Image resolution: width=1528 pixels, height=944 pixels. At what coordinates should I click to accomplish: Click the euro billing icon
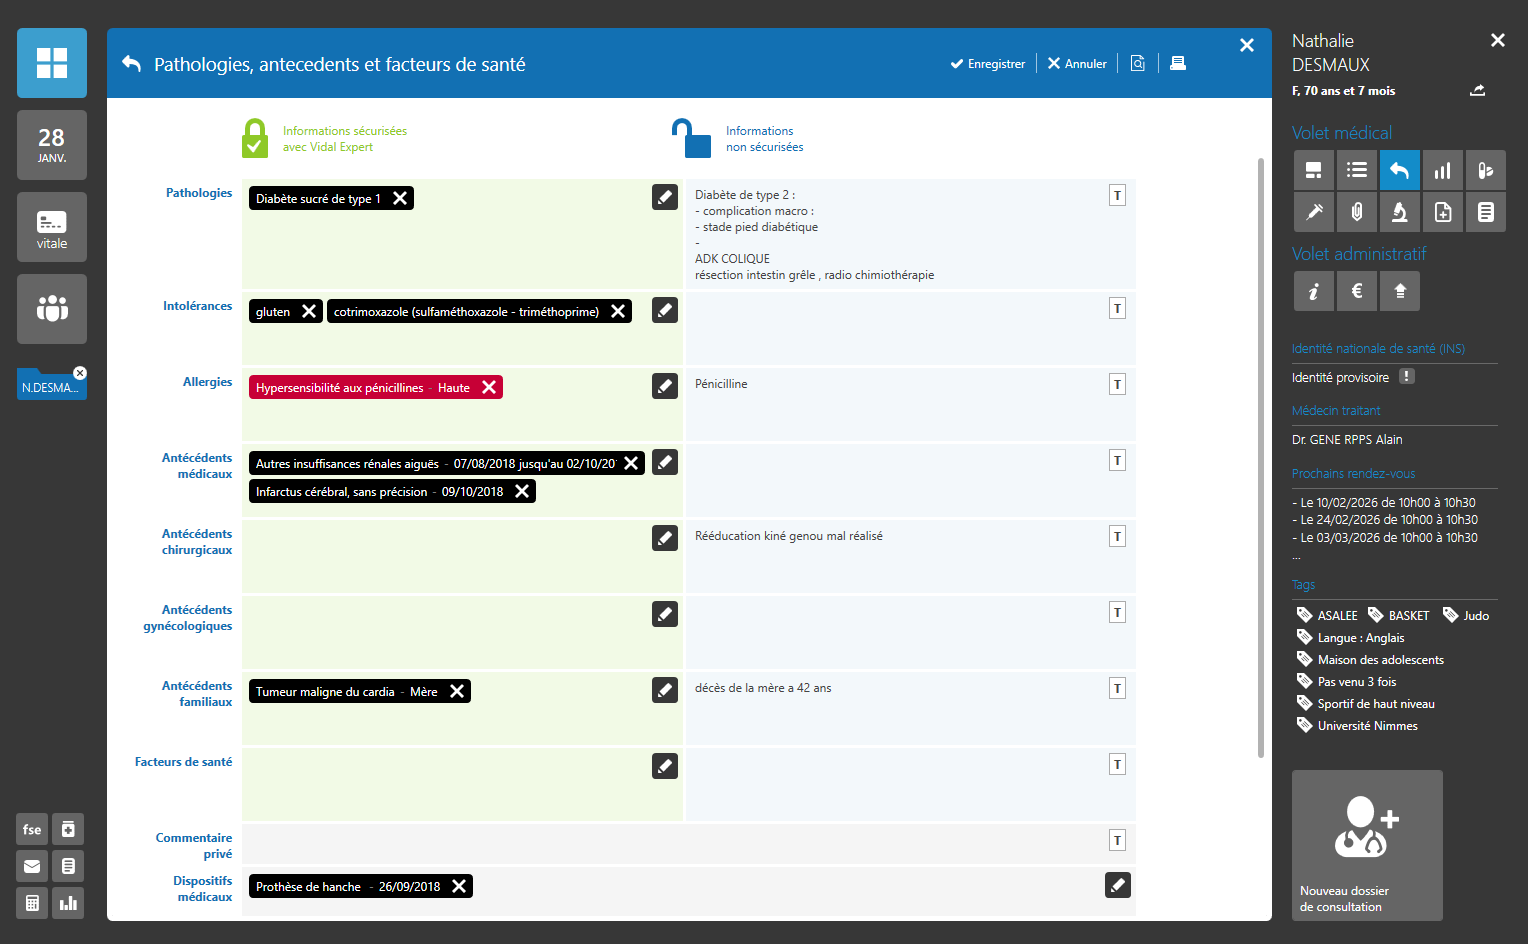point(1357,291)
